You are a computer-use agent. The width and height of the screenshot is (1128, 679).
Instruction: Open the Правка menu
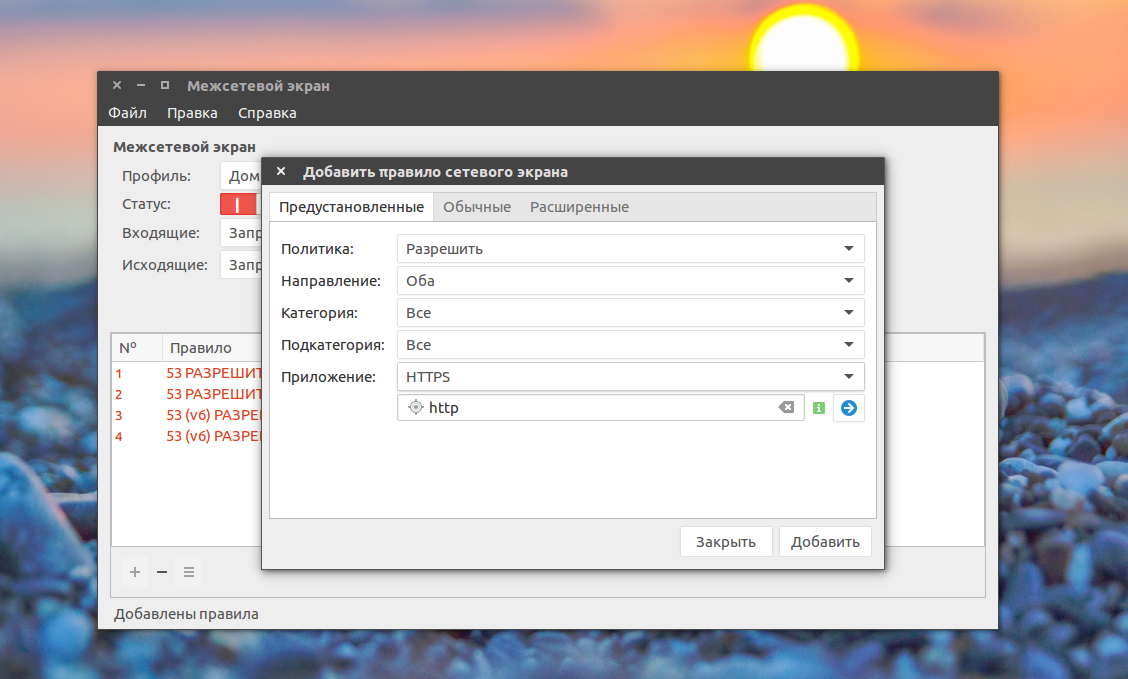192,113
